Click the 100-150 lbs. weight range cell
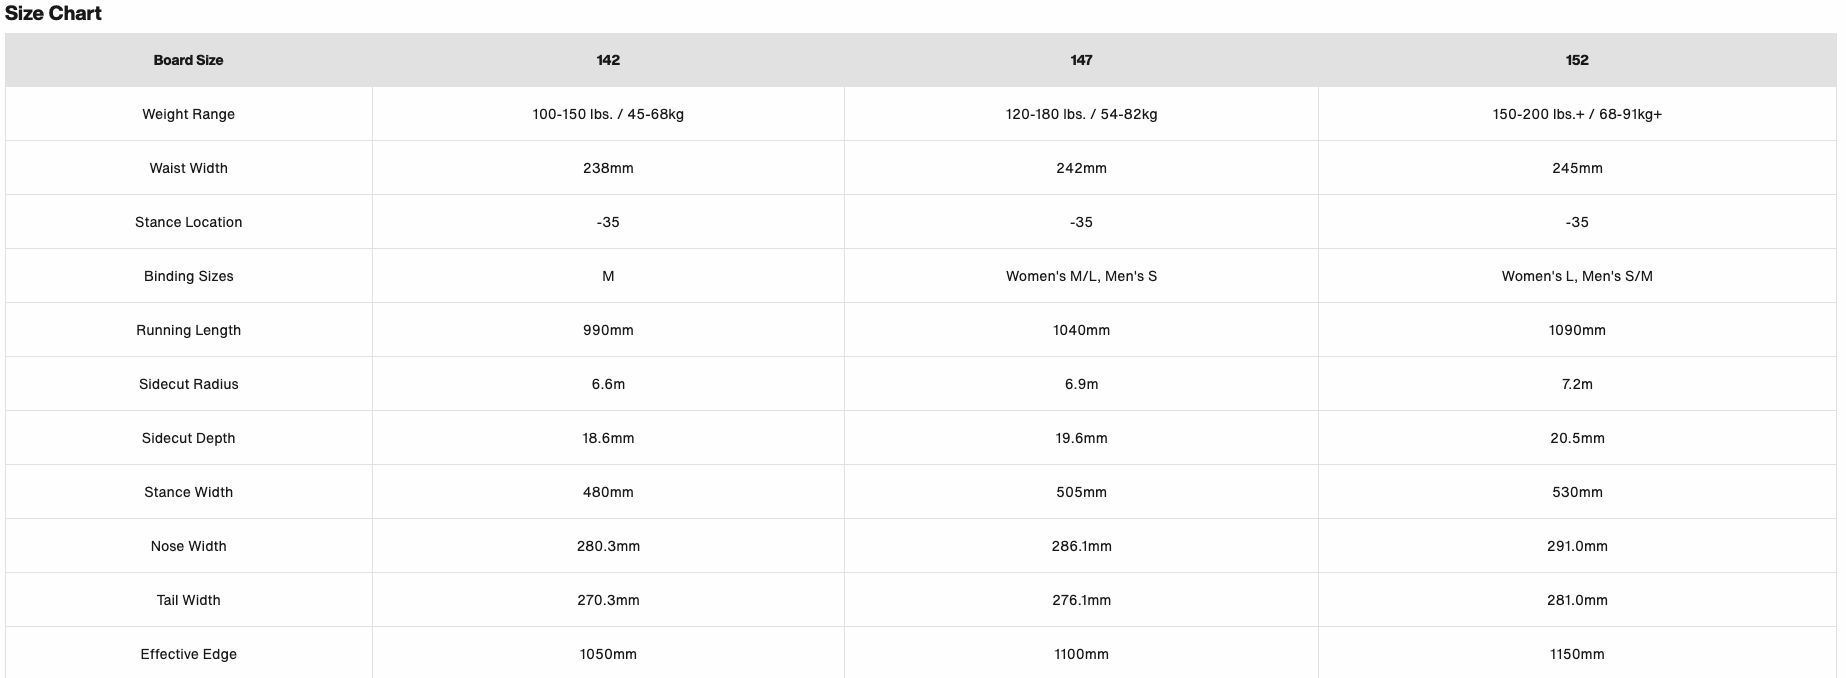The image size is (1846, 678). (x=608, y=114)
